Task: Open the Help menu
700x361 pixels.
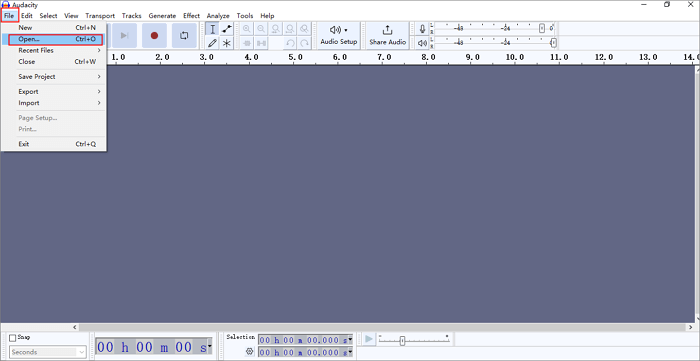Action: pos(267,16)
